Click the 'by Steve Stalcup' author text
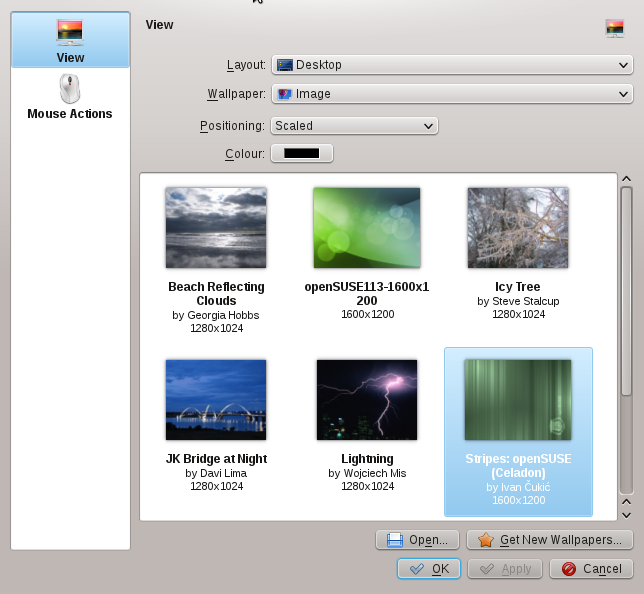The width and height of the screenshot is (644, 594). pos(518,302)
